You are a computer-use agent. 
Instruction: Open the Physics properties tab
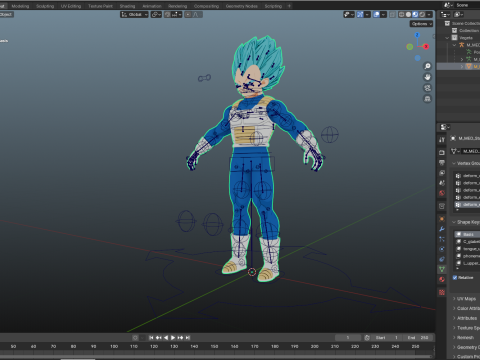[x=442, y=249]
